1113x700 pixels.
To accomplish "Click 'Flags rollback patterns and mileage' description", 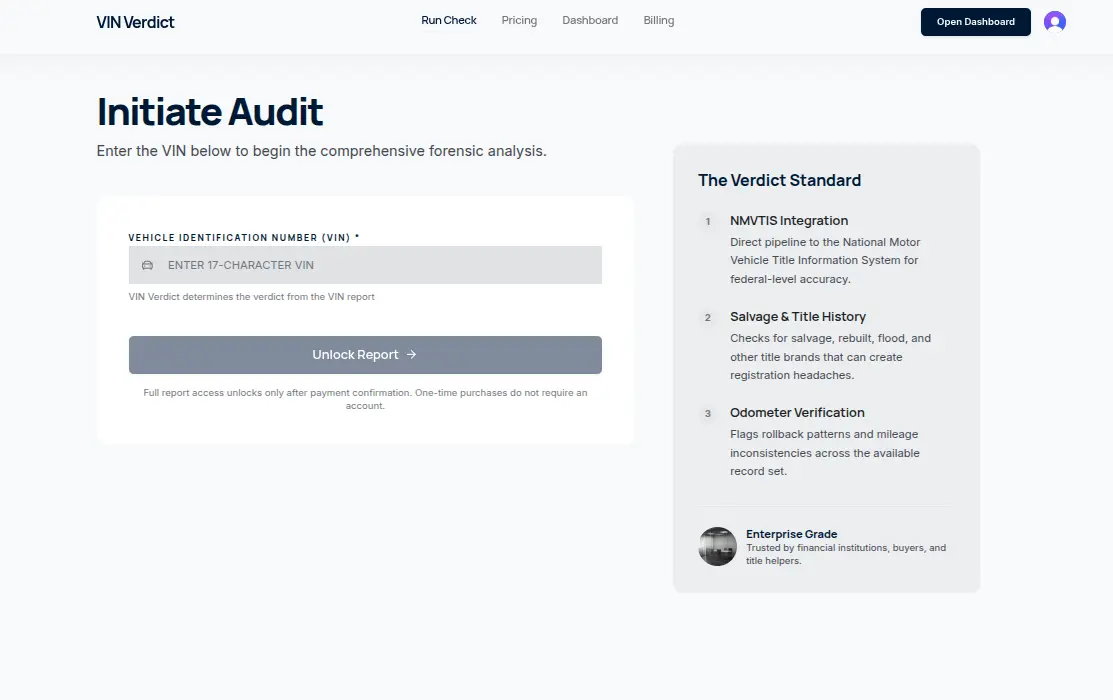I will [x=825, y=452].
